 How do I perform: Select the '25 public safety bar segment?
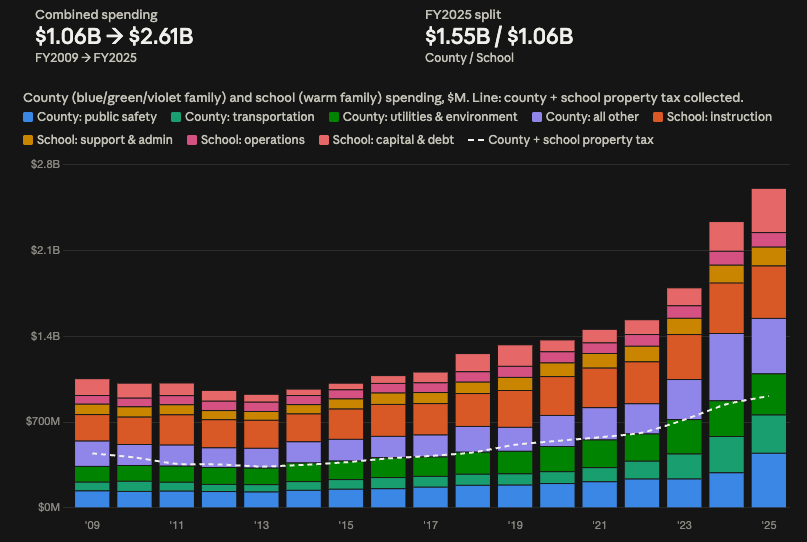(769, 480)
